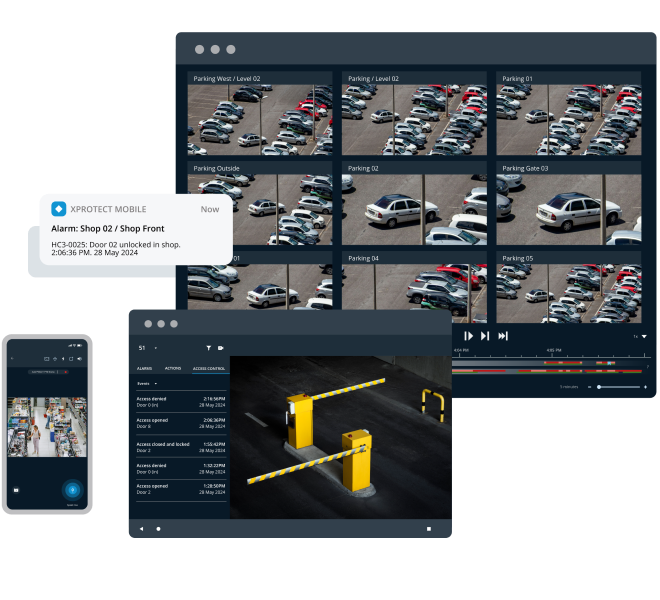Screen dimensions: 660x600
Task: Open the playback speed 1x dropdown
Action: [639, 337]
